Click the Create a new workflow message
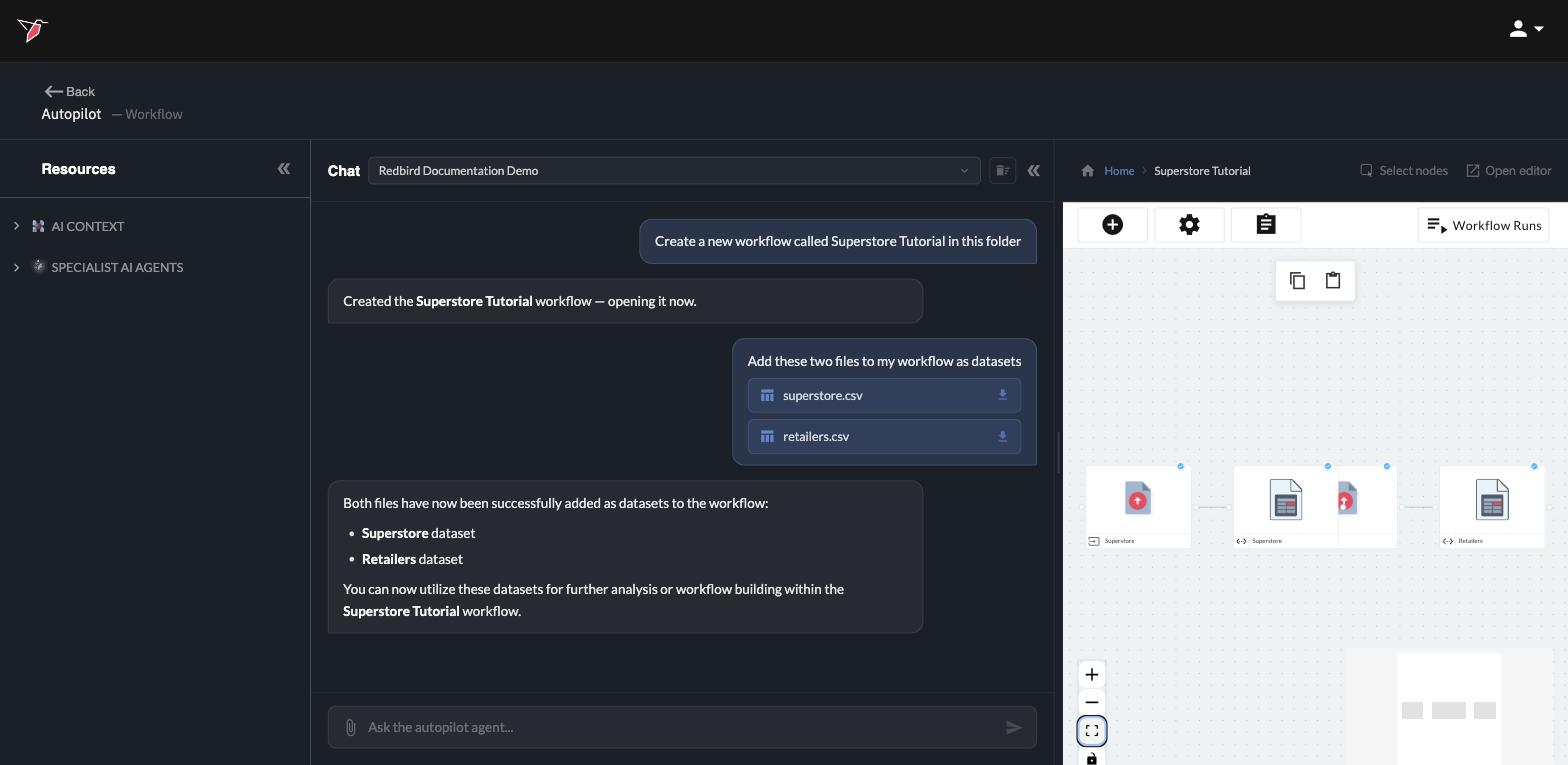Viewport: 1568px width, 765px height. (838, 241)
